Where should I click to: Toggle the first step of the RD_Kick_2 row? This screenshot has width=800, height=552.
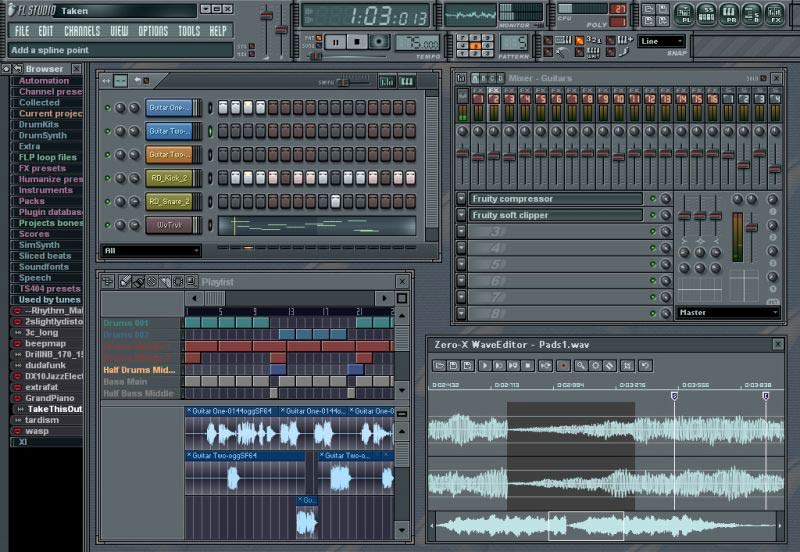click(x=224, y=178)
